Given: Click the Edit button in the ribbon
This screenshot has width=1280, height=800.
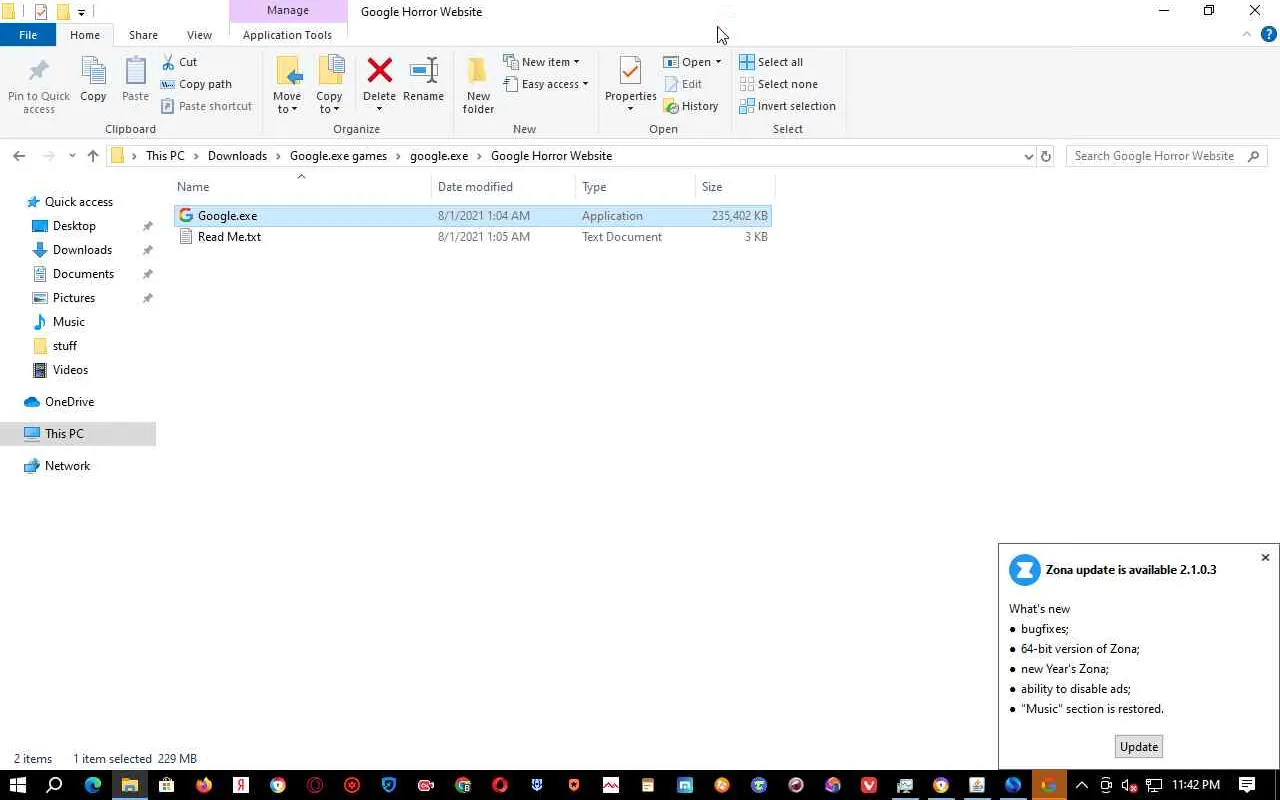Looking at the screenshot, I should [683, 84].
